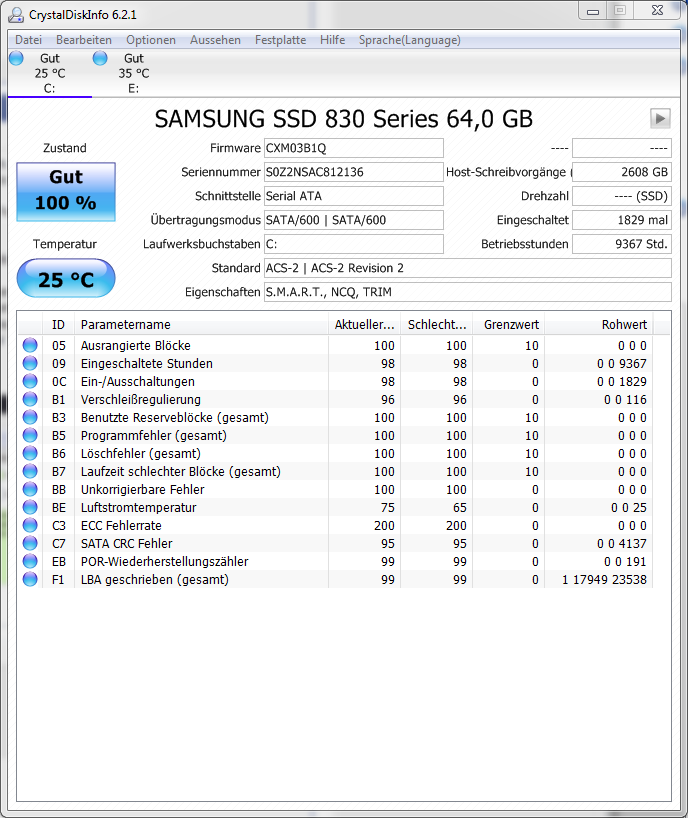688x818 pixels.
Task: Click the blue status orb for drive E:
Action: tap(100, 58)
